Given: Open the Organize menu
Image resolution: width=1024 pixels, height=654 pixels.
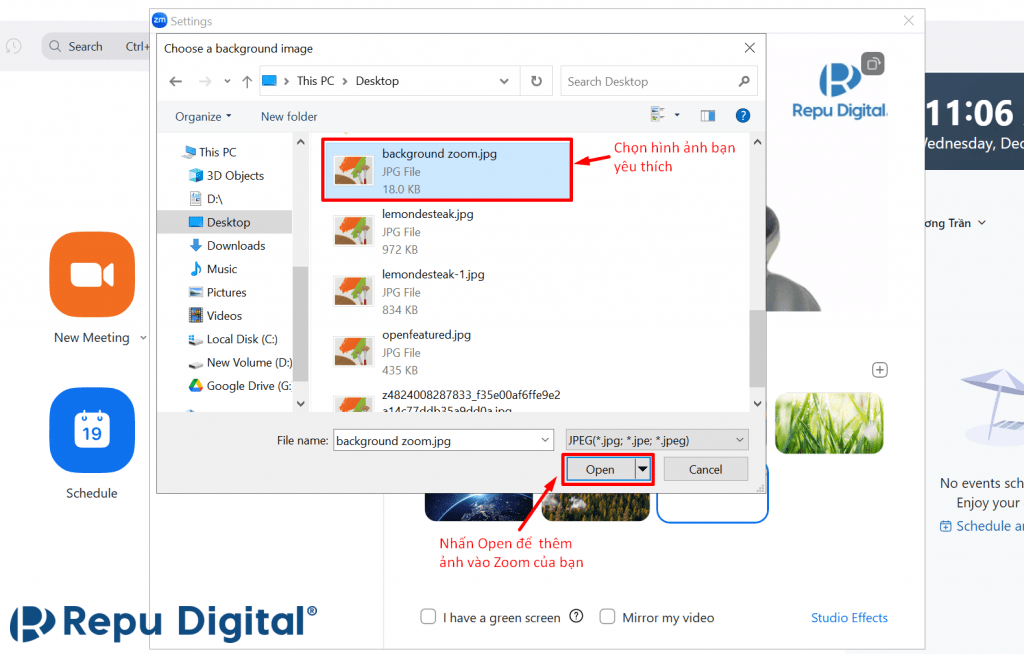Looking at the screenshot, I should click(202, 116).
